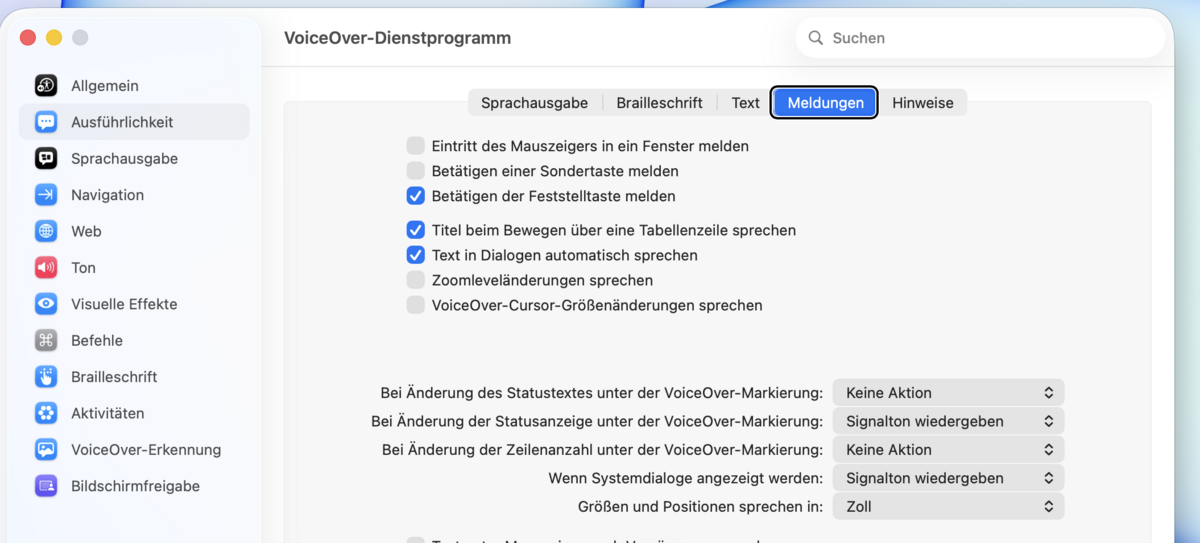1200x543 pixels.
Task: Select the VoiceOver-Erkennung category label
Action: pos(146,450)
